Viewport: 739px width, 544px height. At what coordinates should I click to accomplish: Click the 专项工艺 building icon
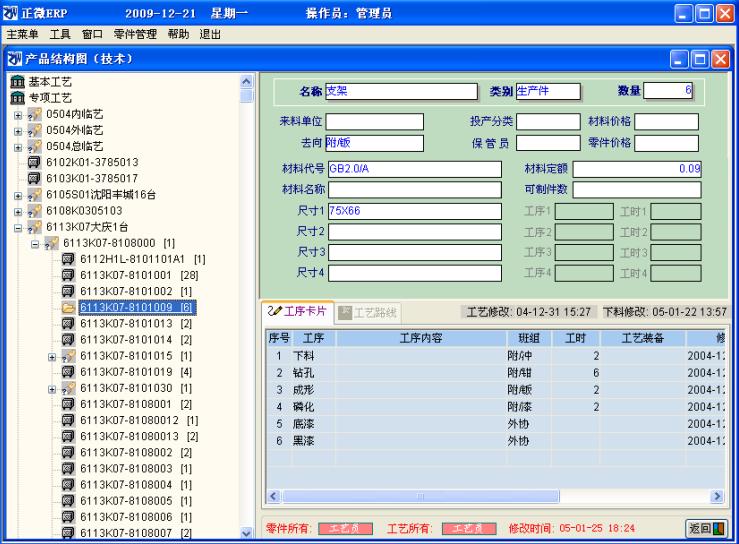pyautogui.click(x=17, y=98)
